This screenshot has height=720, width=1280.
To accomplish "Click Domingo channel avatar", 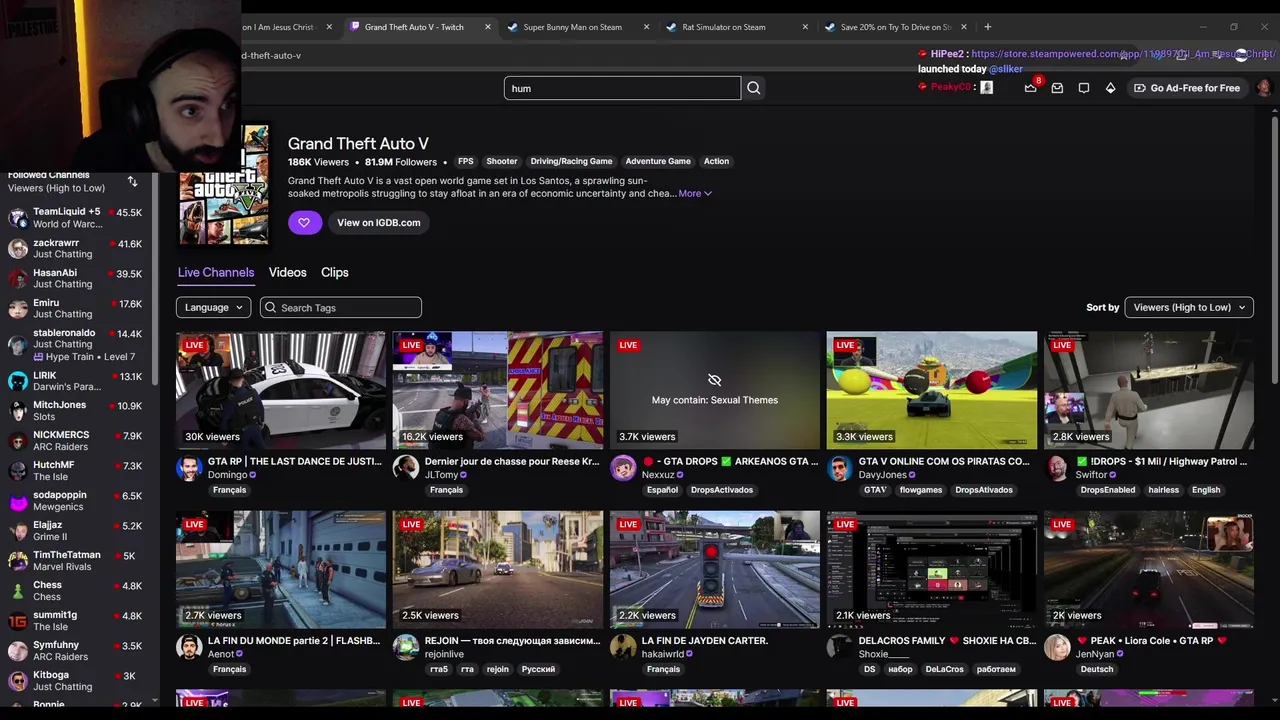I will pyautogui.click(x=189, y=468).
